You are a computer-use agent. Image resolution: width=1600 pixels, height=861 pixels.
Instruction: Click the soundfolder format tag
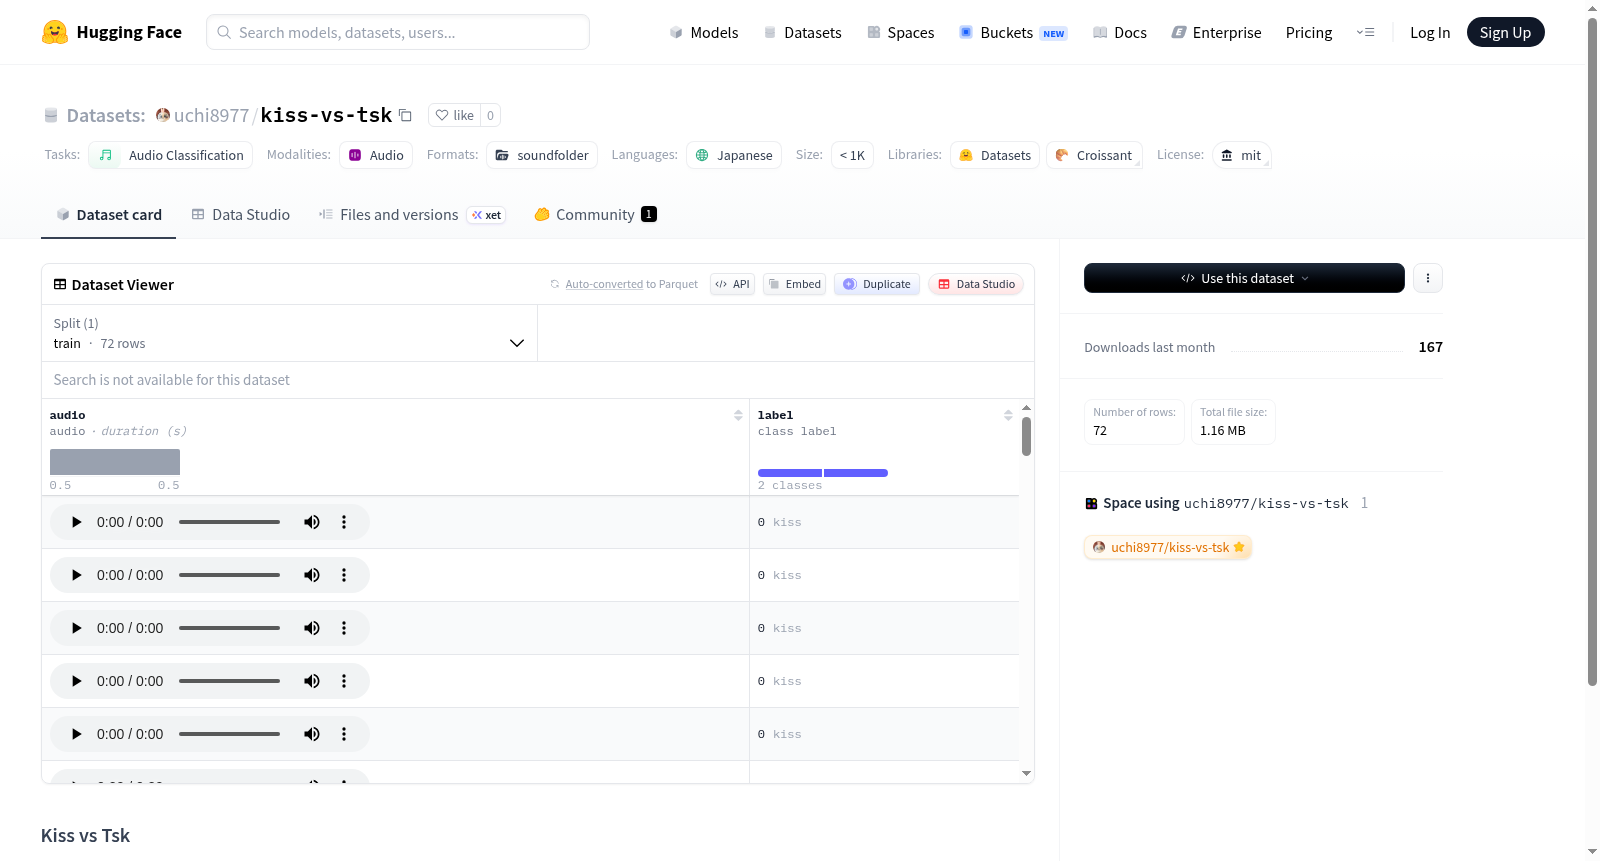(x=542, y=155)
